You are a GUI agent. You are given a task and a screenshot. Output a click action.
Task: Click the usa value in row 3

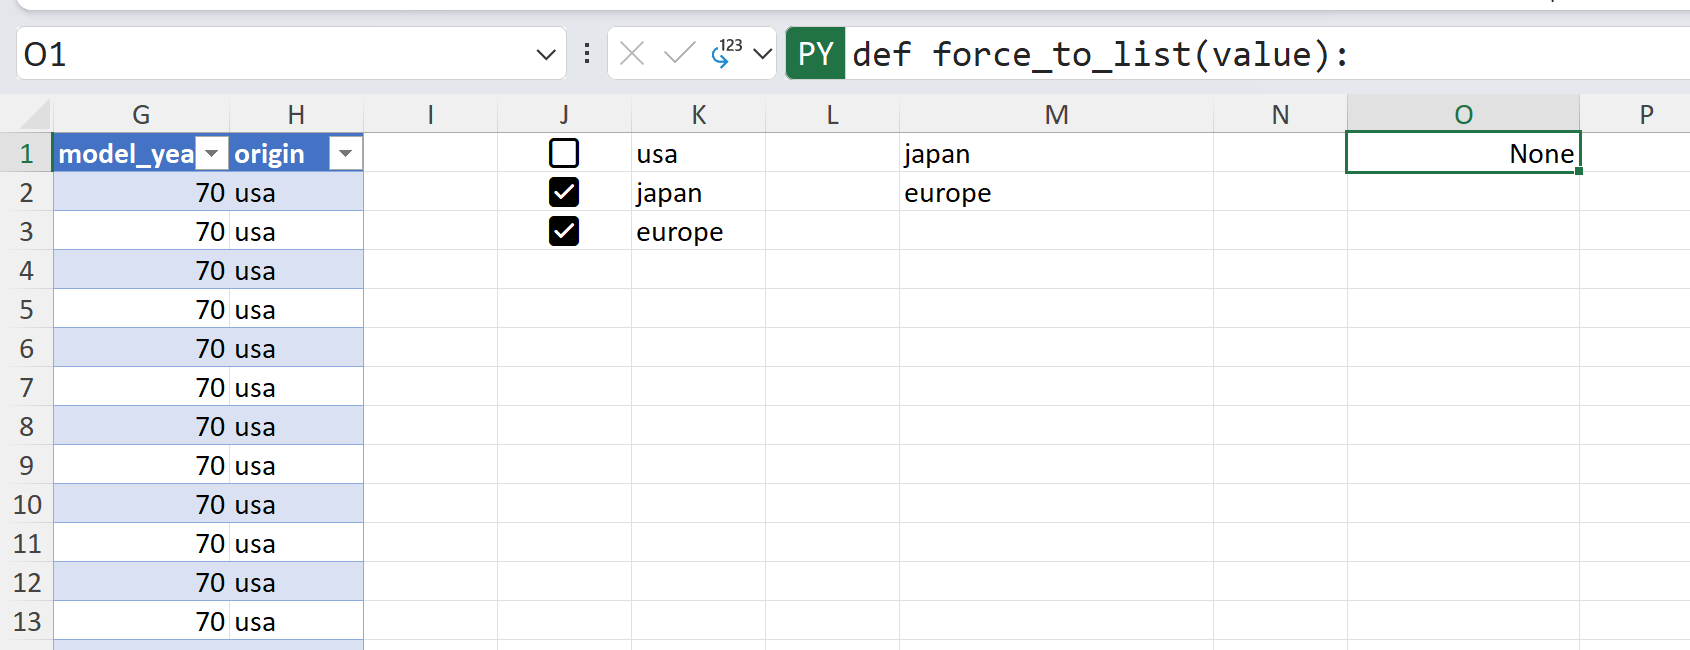point(255,232)
